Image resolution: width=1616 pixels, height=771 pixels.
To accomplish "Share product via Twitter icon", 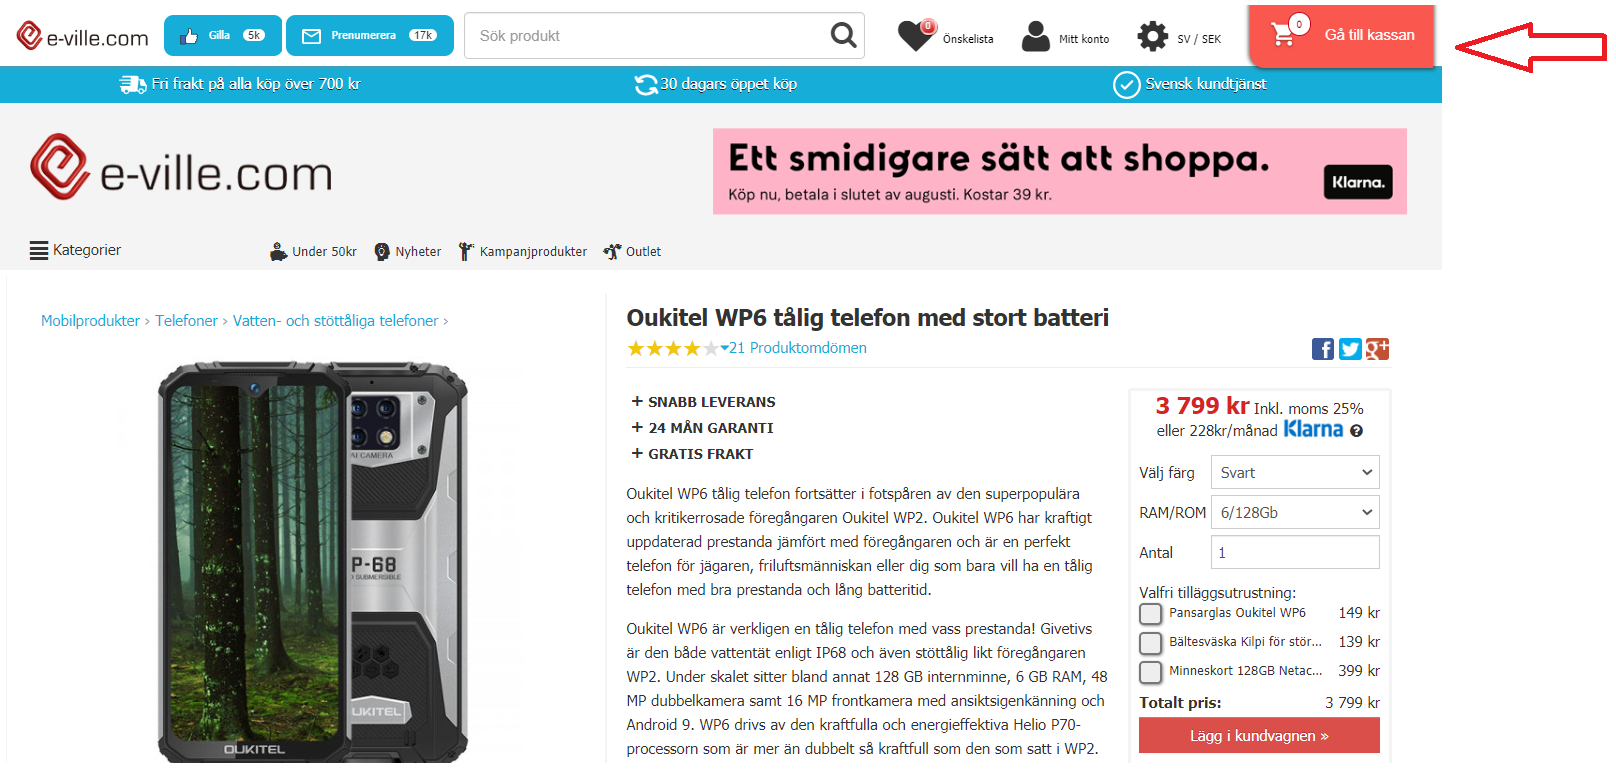I will (1350, 349).
